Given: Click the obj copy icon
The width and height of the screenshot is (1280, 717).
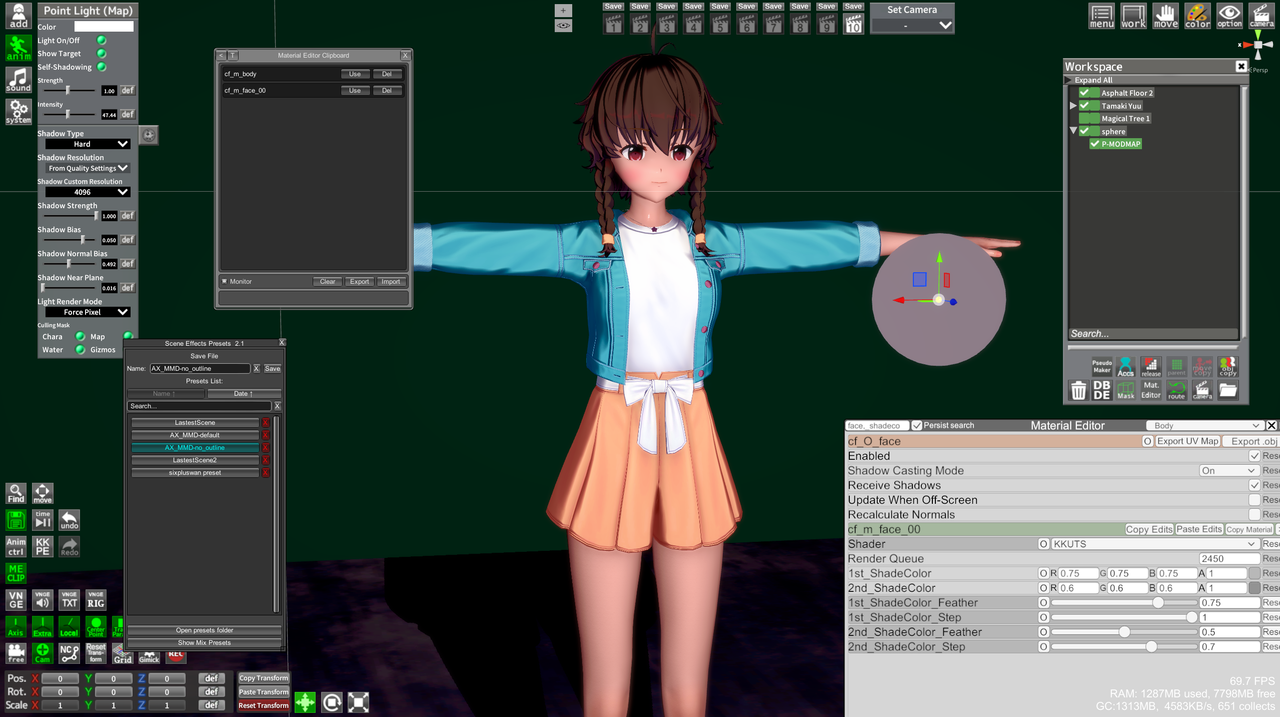Looking at the screenshot, I should pyautogui.click(x=1227, y=367).
